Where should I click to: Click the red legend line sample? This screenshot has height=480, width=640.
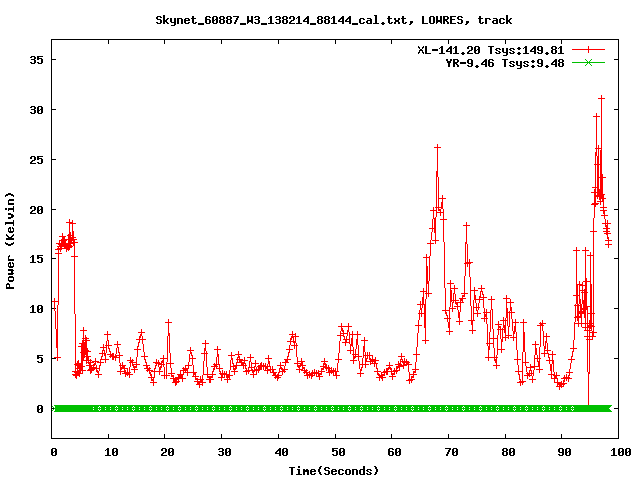pyautogui.click(x=588, y=50)
